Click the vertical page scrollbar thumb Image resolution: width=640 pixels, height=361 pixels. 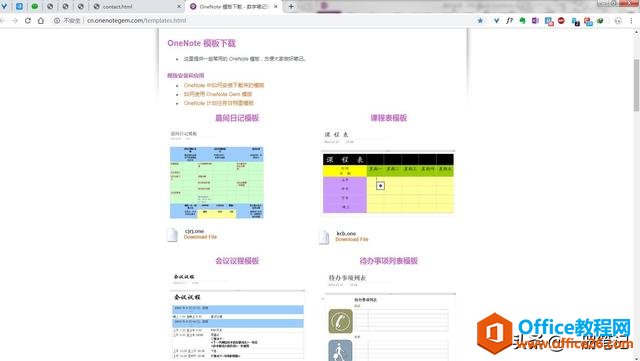(636, 85)
